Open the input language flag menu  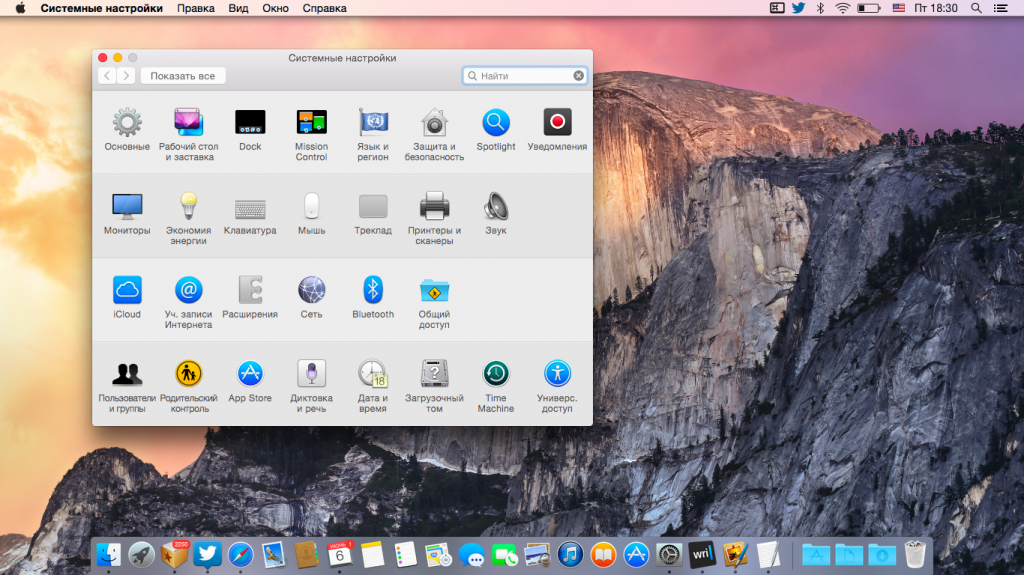coord(897,8)
